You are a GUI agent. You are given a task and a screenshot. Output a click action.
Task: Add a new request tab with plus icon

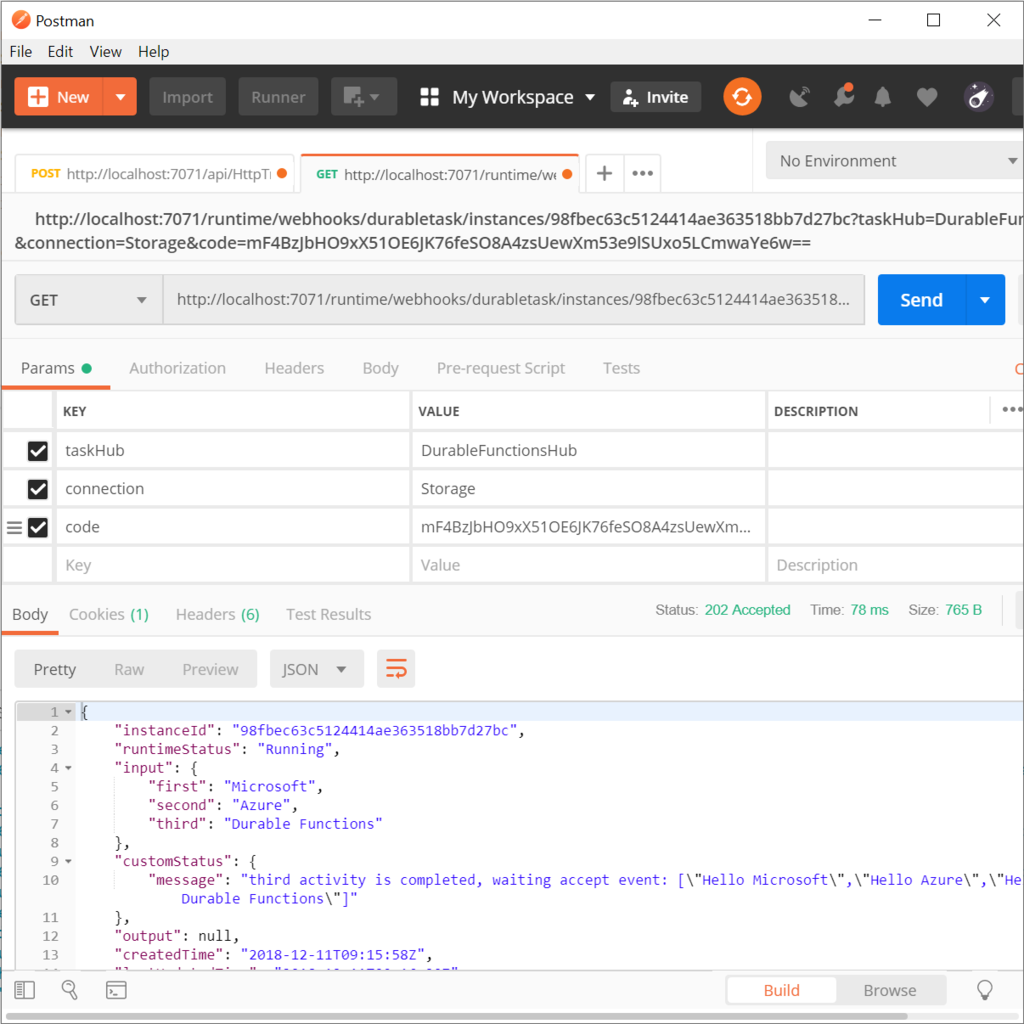604,173
